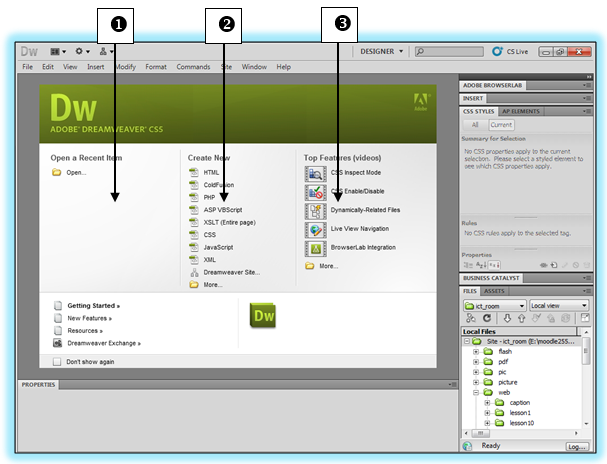The width and height of the screenshot is (607, 464).
Task: Open the Layout menu icon in title bar
Action: coord(58,51)
